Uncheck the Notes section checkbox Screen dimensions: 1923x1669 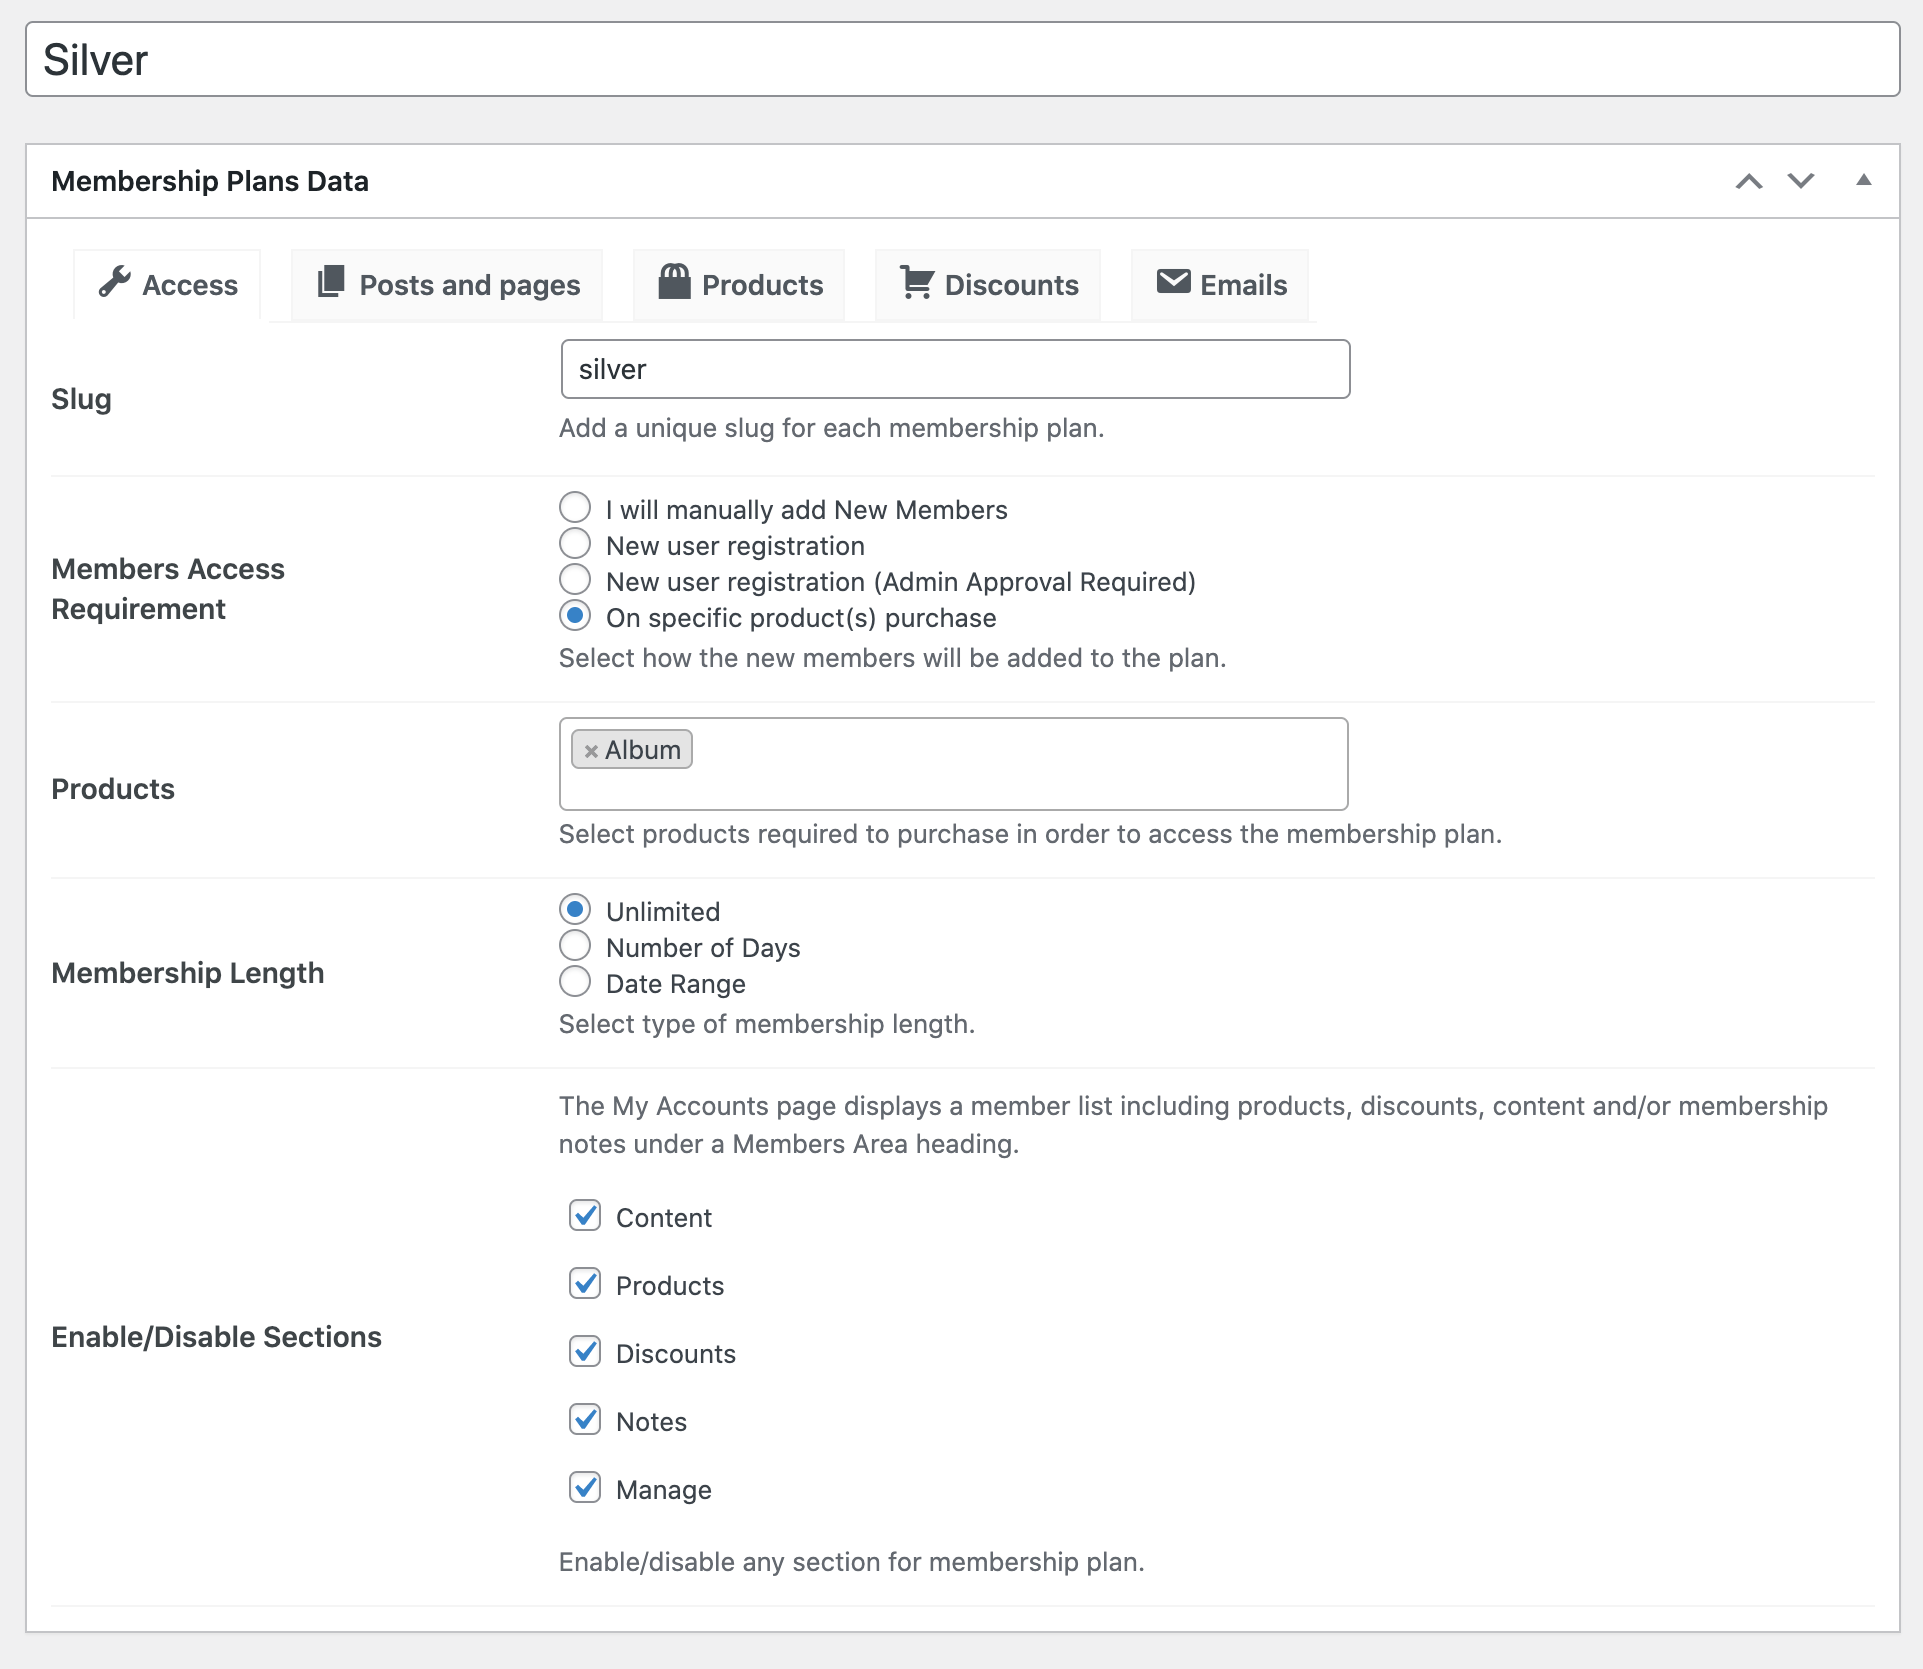(585, 1419)
